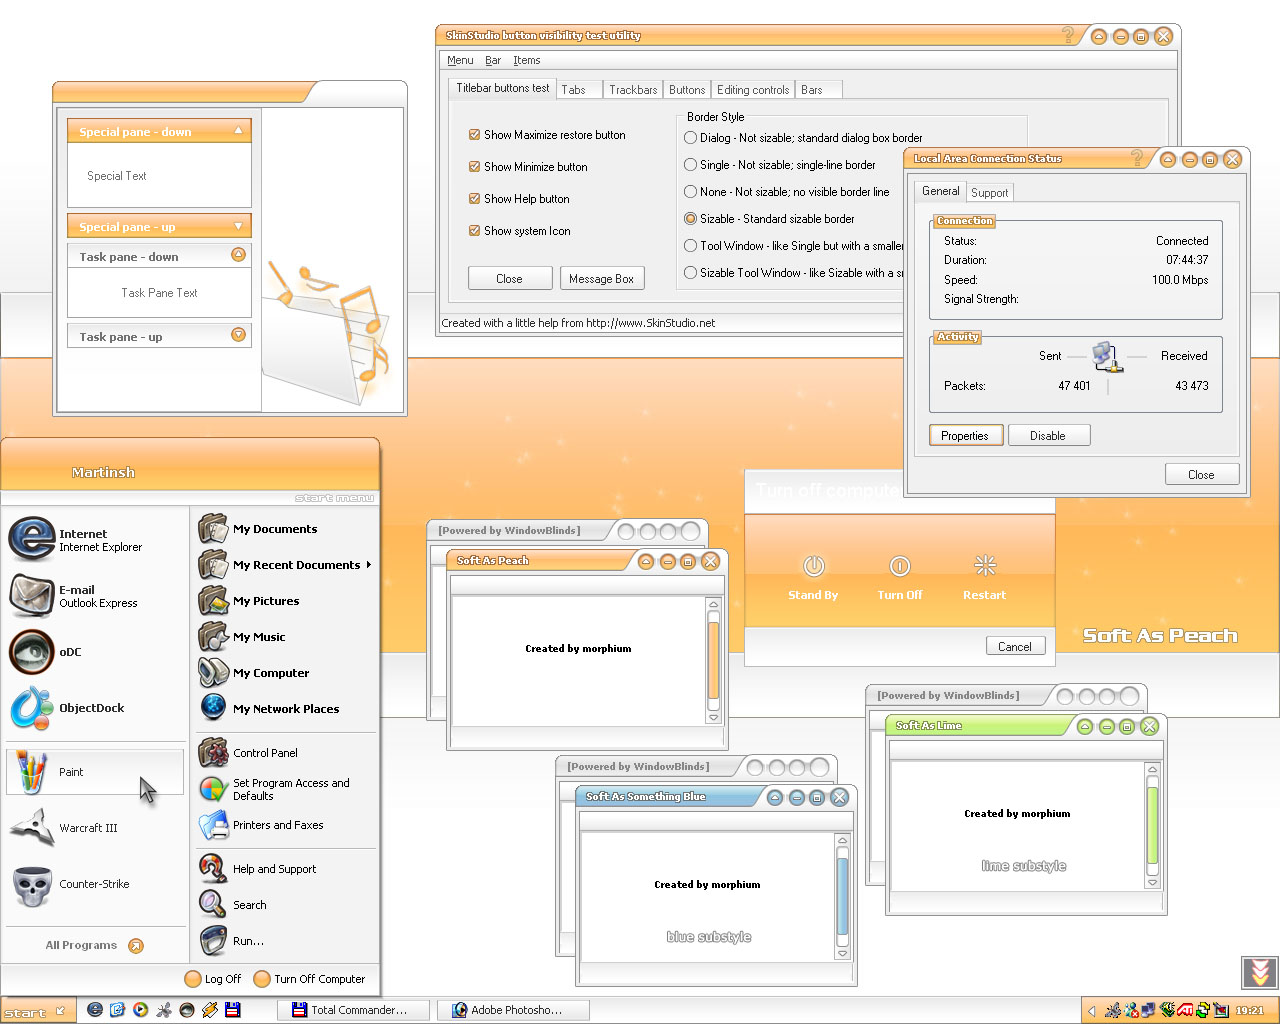
Task: Open My Music folder icon
Action: (x=213, y=637)
